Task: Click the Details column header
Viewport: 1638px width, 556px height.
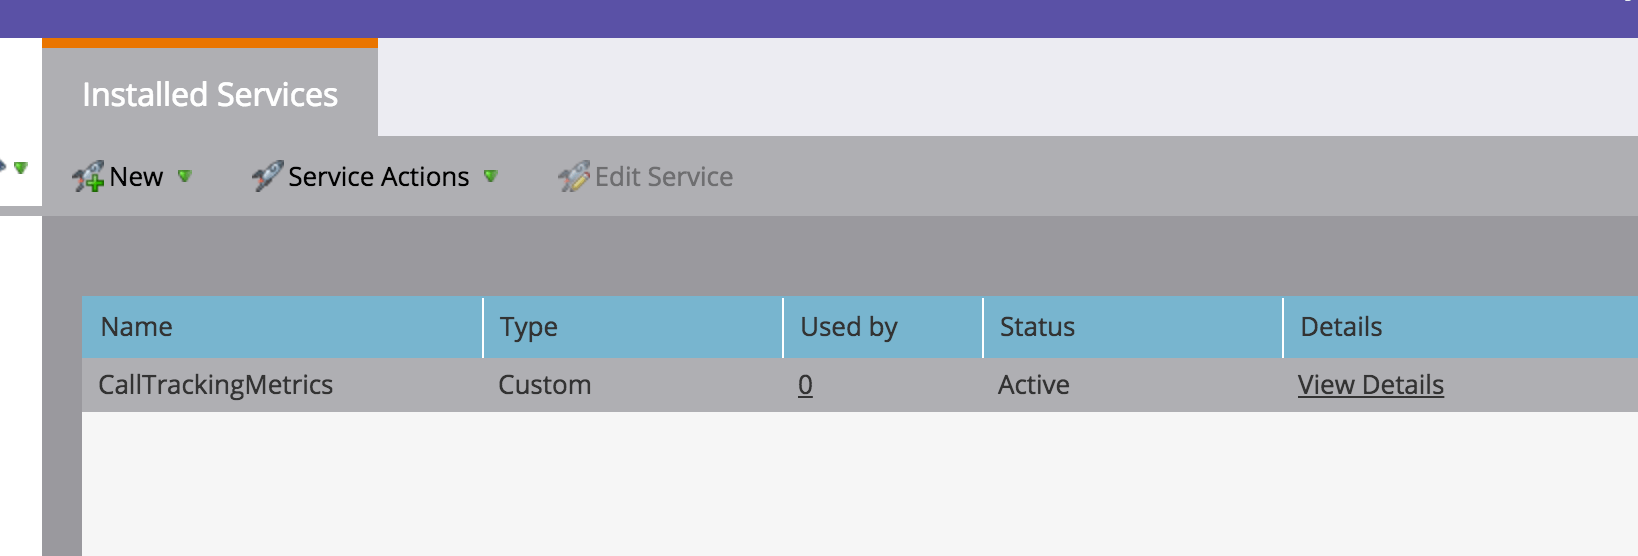Action: coord(1461,327)
